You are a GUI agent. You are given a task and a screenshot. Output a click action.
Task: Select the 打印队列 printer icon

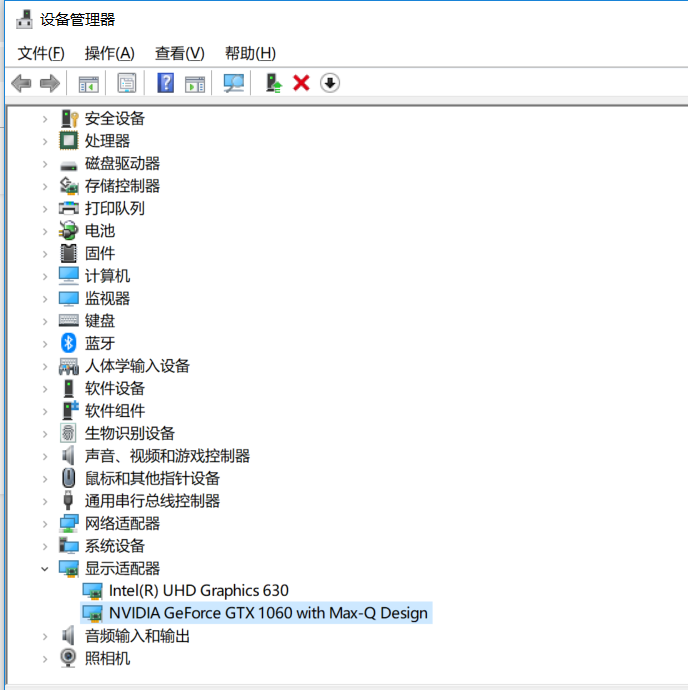[x=69, y=208]
